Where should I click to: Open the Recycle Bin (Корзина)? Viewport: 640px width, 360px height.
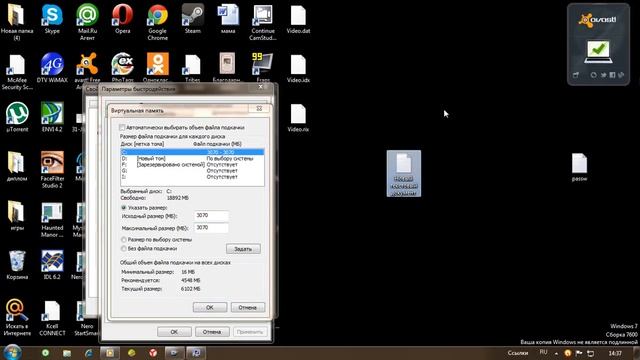click(x=17, y=264)
